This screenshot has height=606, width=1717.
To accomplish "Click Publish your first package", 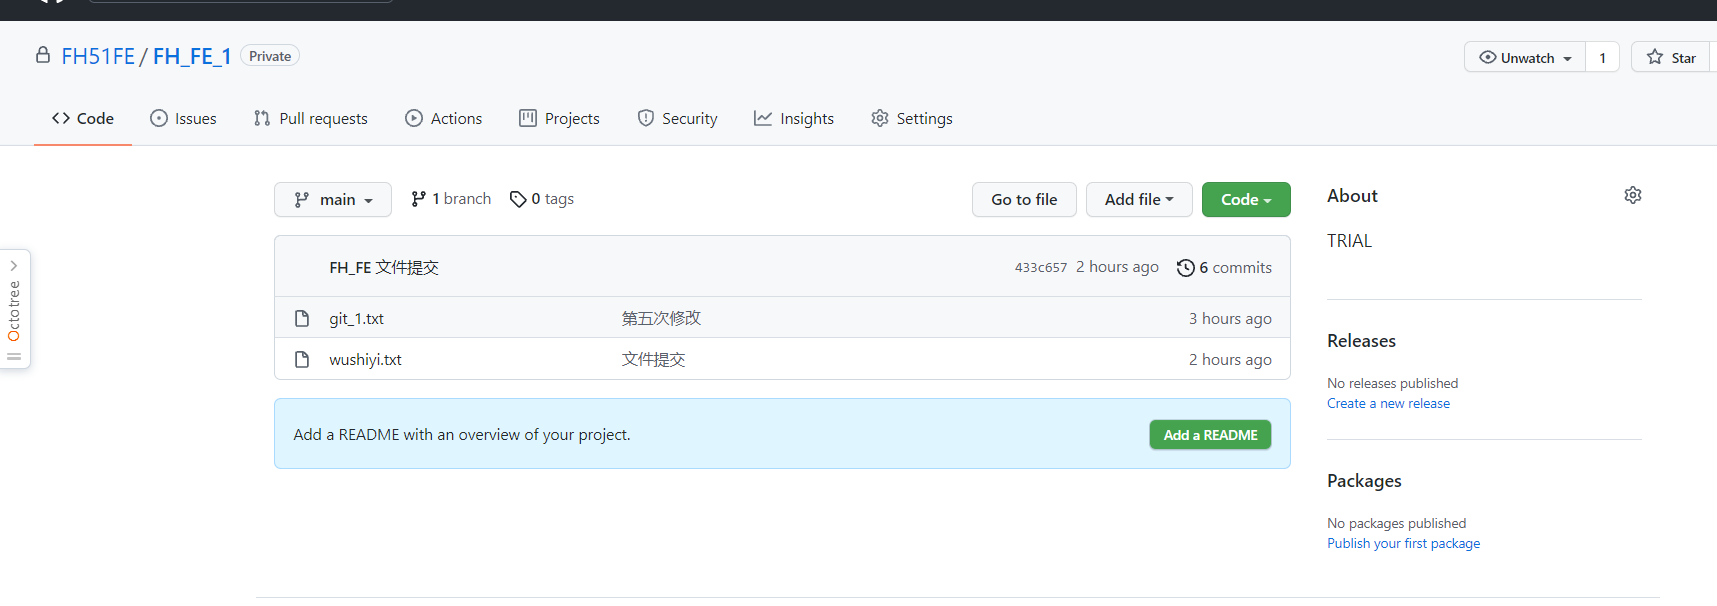I will [1403, 543].
